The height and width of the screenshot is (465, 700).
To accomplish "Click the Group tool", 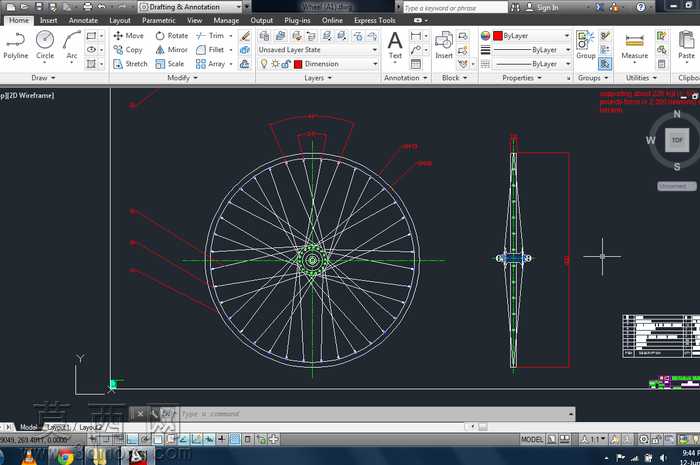I will point(585,45).
